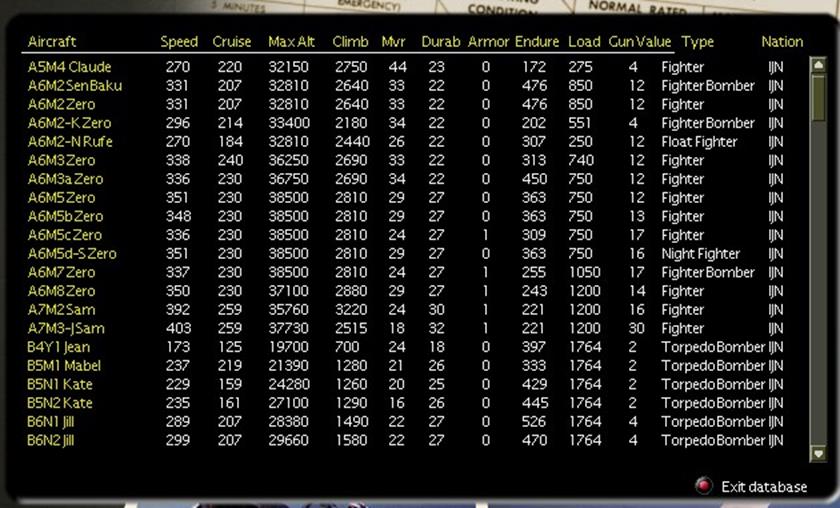Screen dimensions: 840x508
Task: Select the A6M7 Zero aircraft
Action: pos(62,273)
